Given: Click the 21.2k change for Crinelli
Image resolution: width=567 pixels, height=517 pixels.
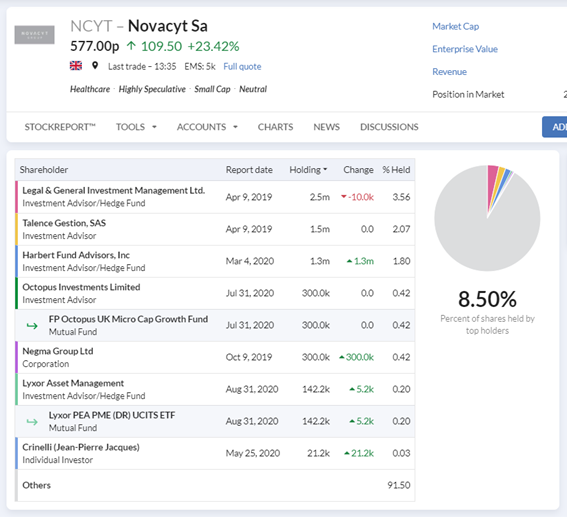Looking at the screenshot, I should click(x=359, y=453).
